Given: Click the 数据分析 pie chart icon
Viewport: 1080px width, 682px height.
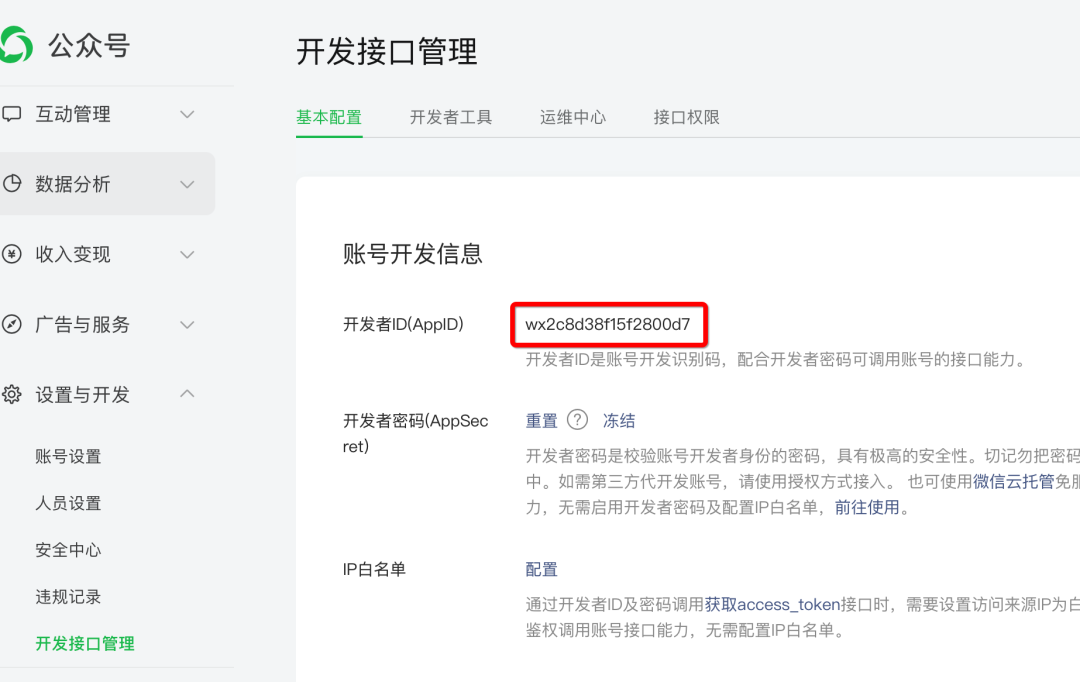Looking at the screenshot, I should (x=12, y=183).
